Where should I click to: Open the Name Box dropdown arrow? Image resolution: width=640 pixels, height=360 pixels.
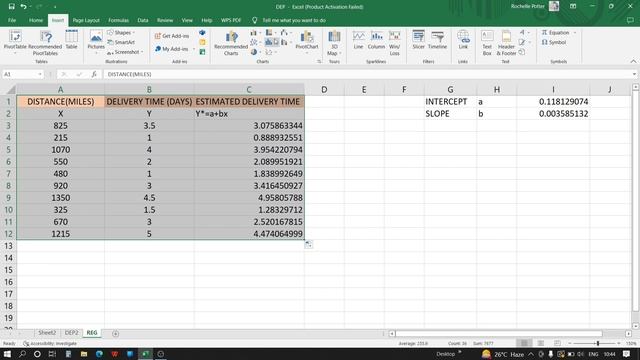tap(40, 74)
